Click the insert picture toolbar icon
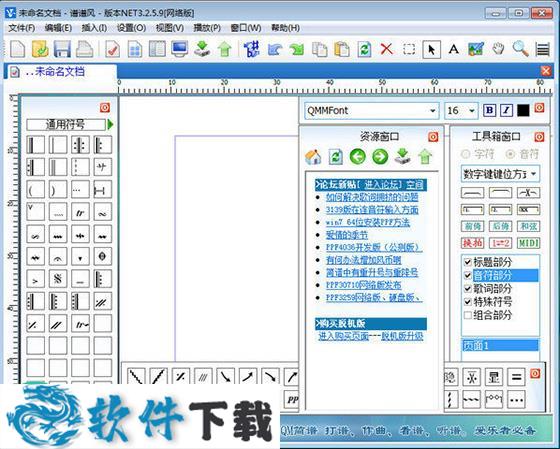 pyautogui.click(x=476, y=49)
